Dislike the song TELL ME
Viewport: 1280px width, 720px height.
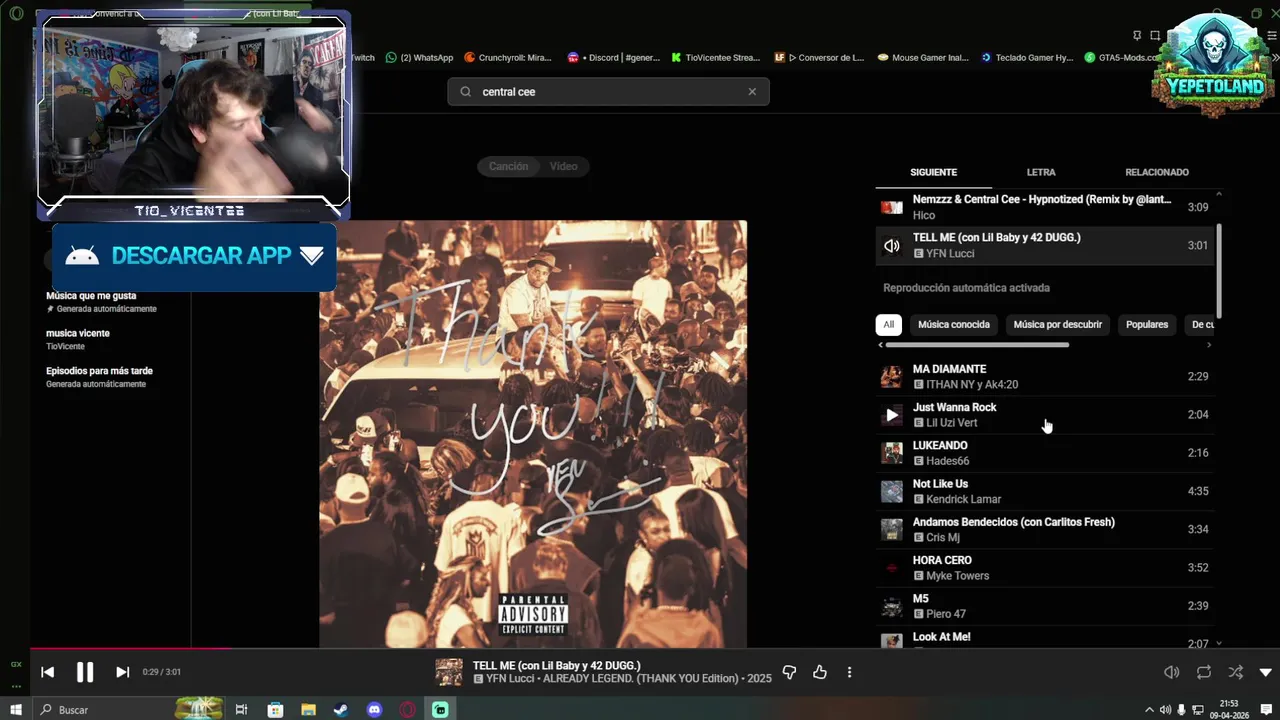point(789,672)
